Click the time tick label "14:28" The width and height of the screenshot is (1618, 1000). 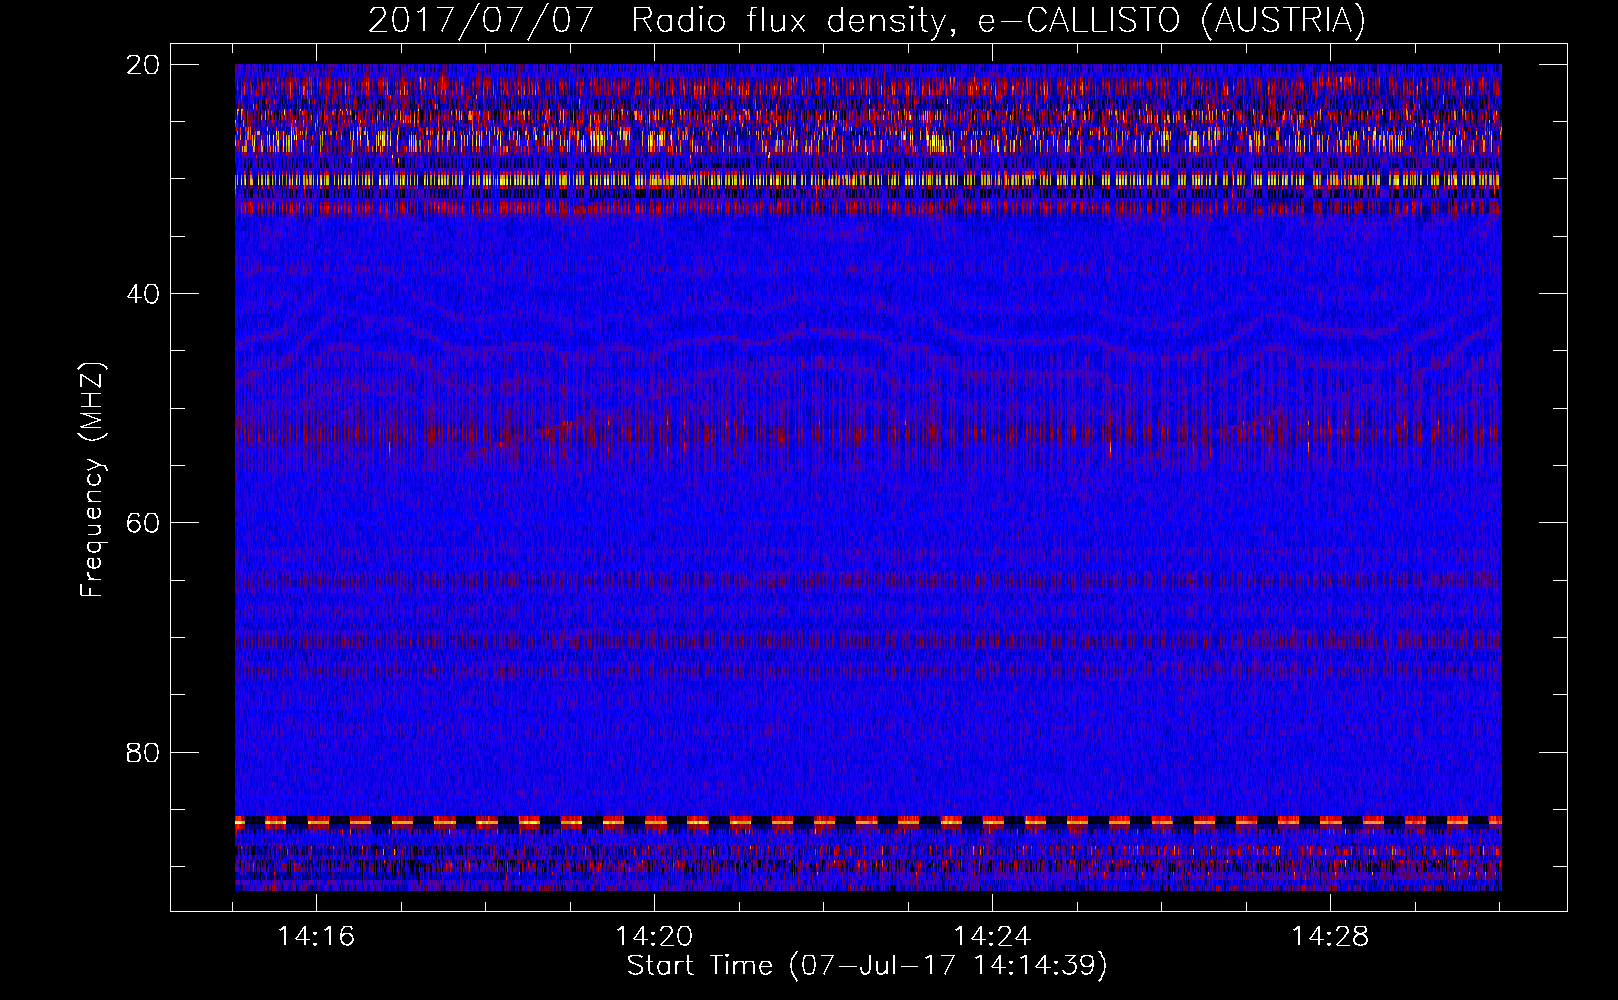click(x=1330, y=937)
